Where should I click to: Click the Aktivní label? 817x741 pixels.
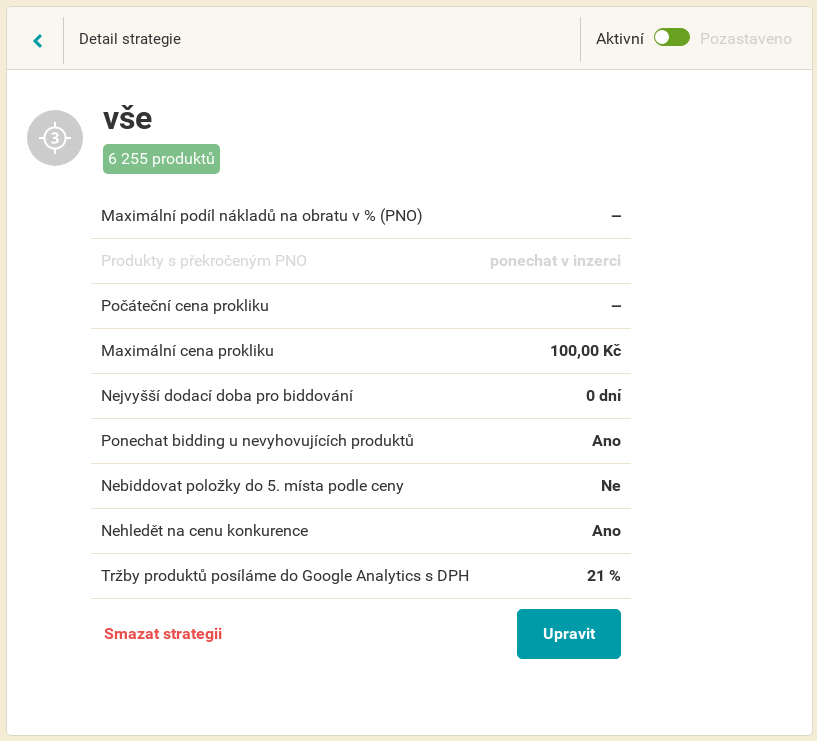point(620,39)
